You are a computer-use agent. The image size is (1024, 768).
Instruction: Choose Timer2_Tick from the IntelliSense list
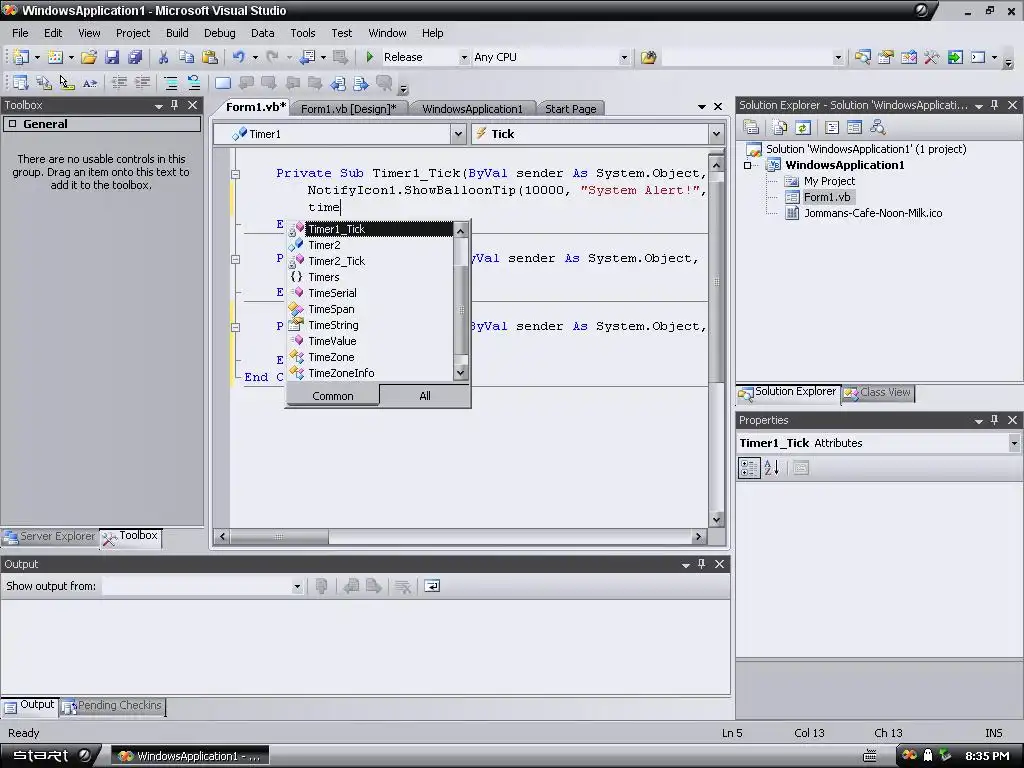pos(336,261)
